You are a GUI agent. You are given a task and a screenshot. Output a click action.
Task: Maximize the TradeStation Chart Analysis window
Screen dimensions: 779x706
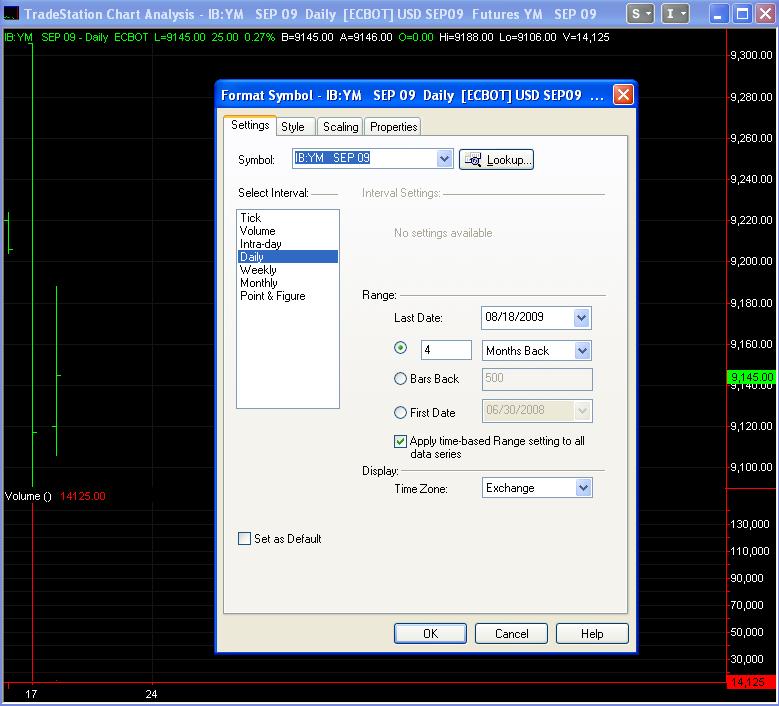pyautogui.click(x=742, y=14)
